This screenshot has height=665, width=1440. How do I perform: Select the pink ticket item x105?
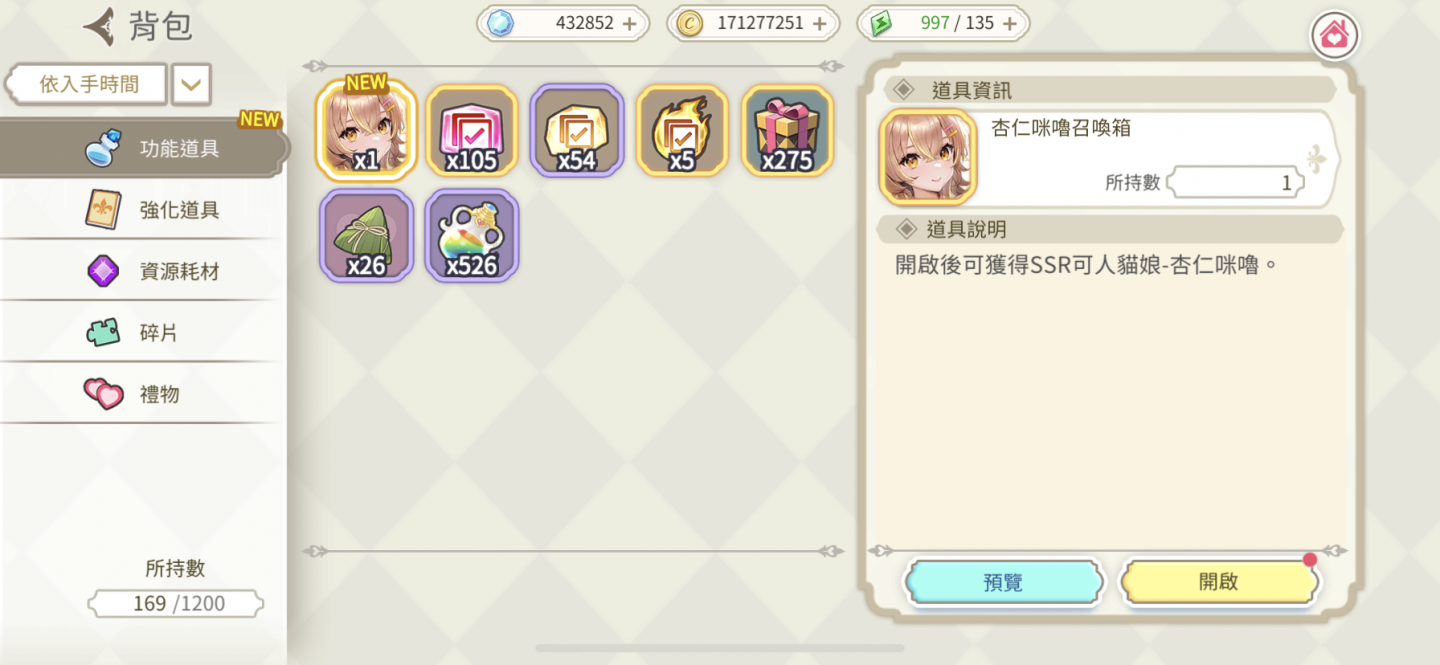pos(472,130)
